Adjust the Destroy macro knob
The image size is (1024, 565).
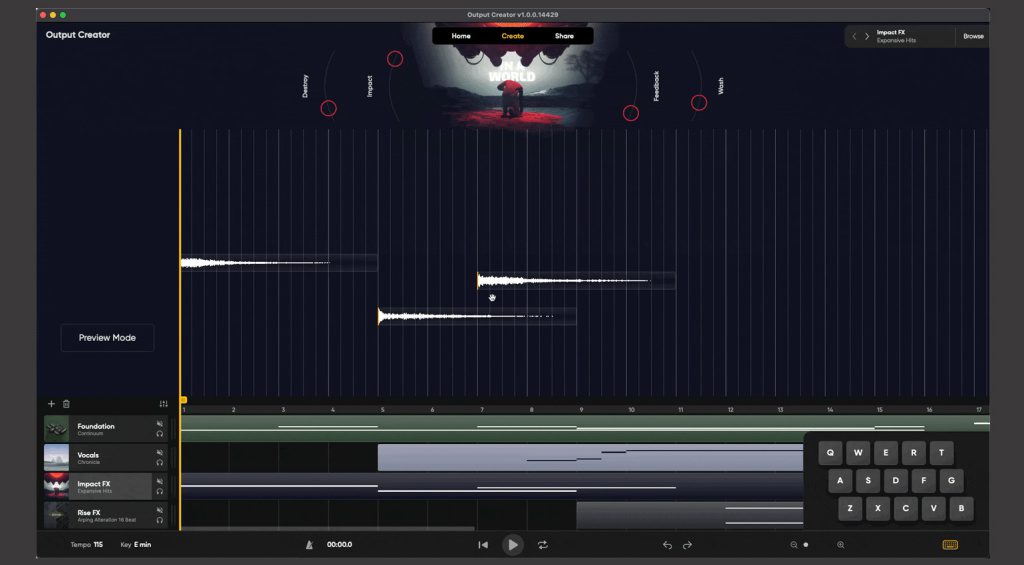(x=328, y=108)
